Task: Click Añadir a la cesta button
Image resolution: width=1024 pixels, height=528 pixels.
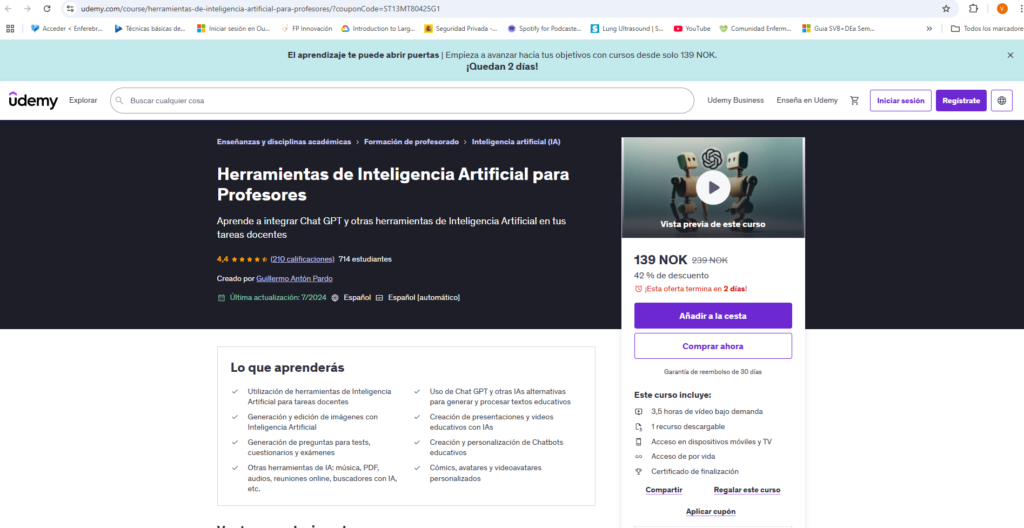Action: tap(712, 316)
